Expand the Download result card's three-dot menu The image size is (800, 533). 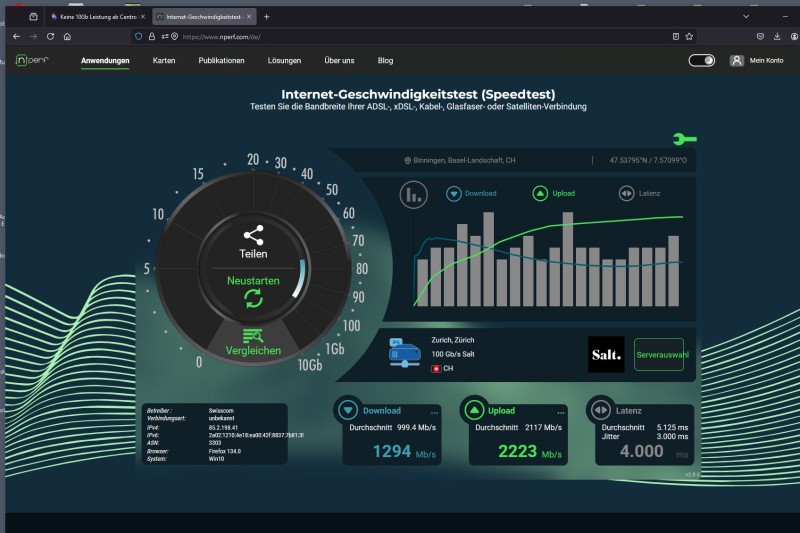coord(434,412)
